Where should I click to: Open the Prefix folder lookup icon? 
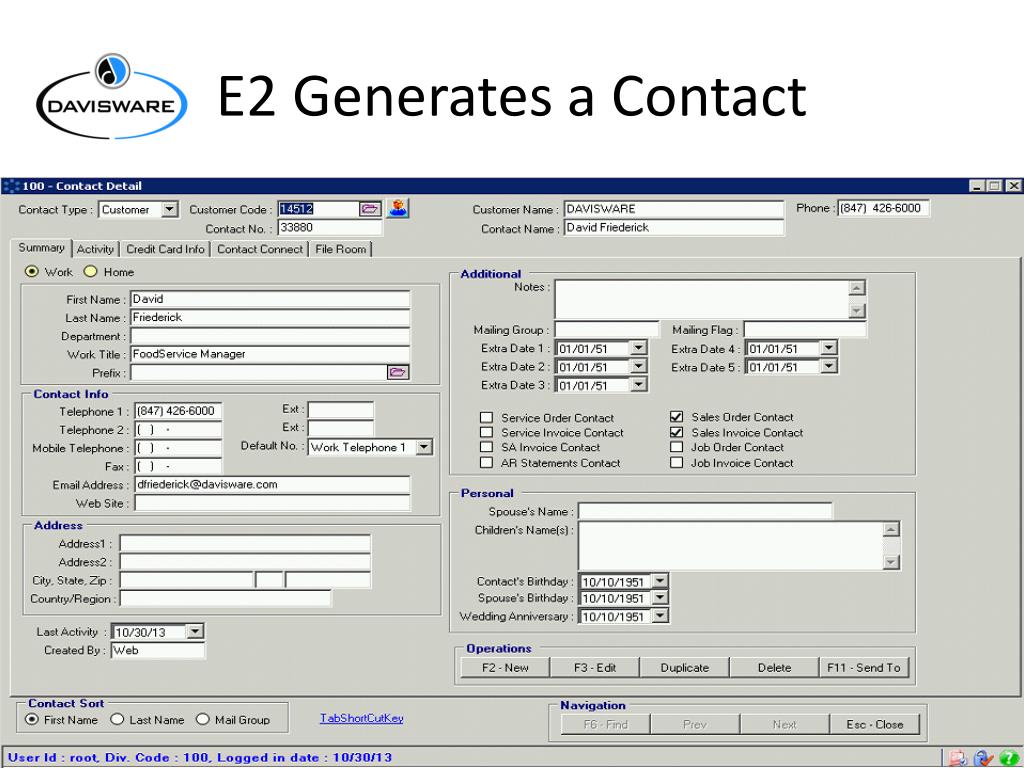(398, 372)
